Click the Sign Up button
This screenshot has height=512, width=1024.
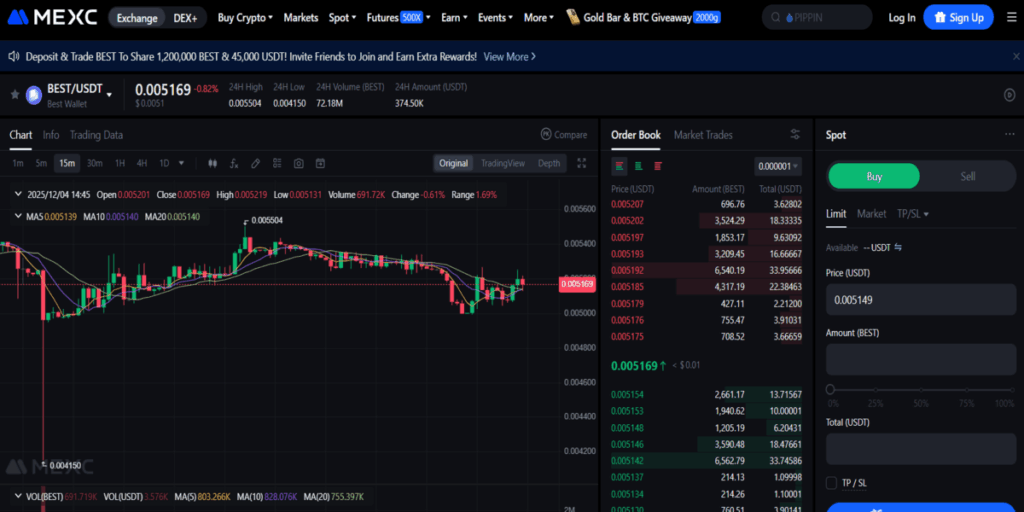click(x=959, y=18)
